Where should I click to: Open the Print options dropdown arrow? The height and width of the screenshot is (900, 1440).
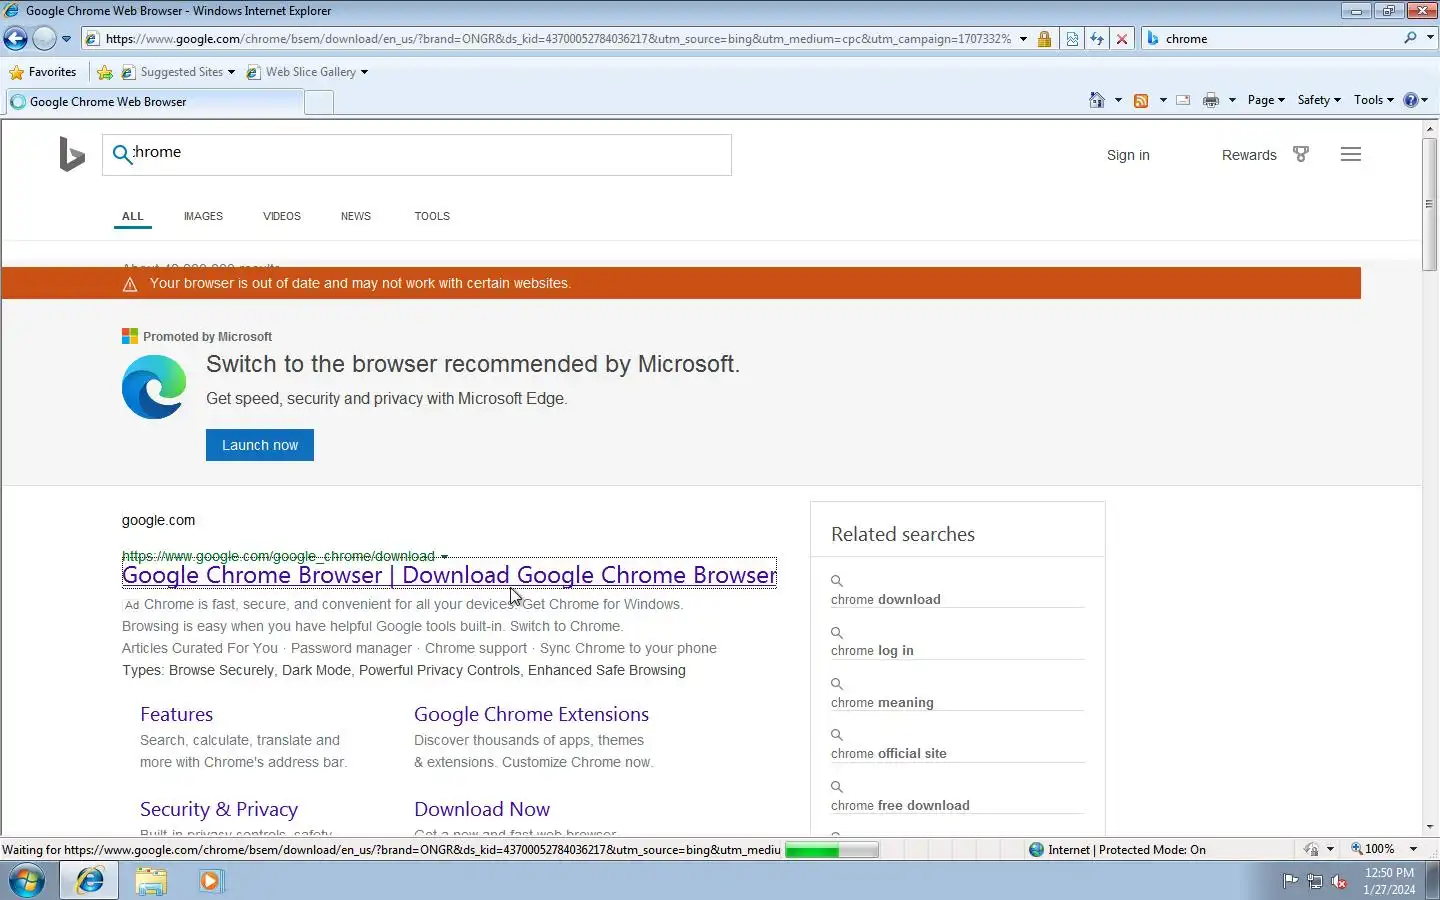pos(1232,100)
